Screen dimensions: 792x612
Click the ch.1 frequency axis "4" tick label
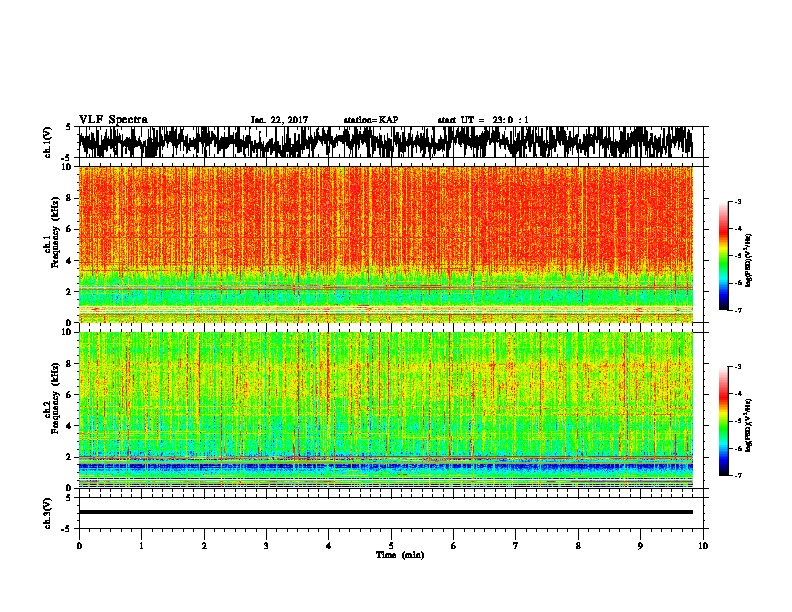pos(69,261)
